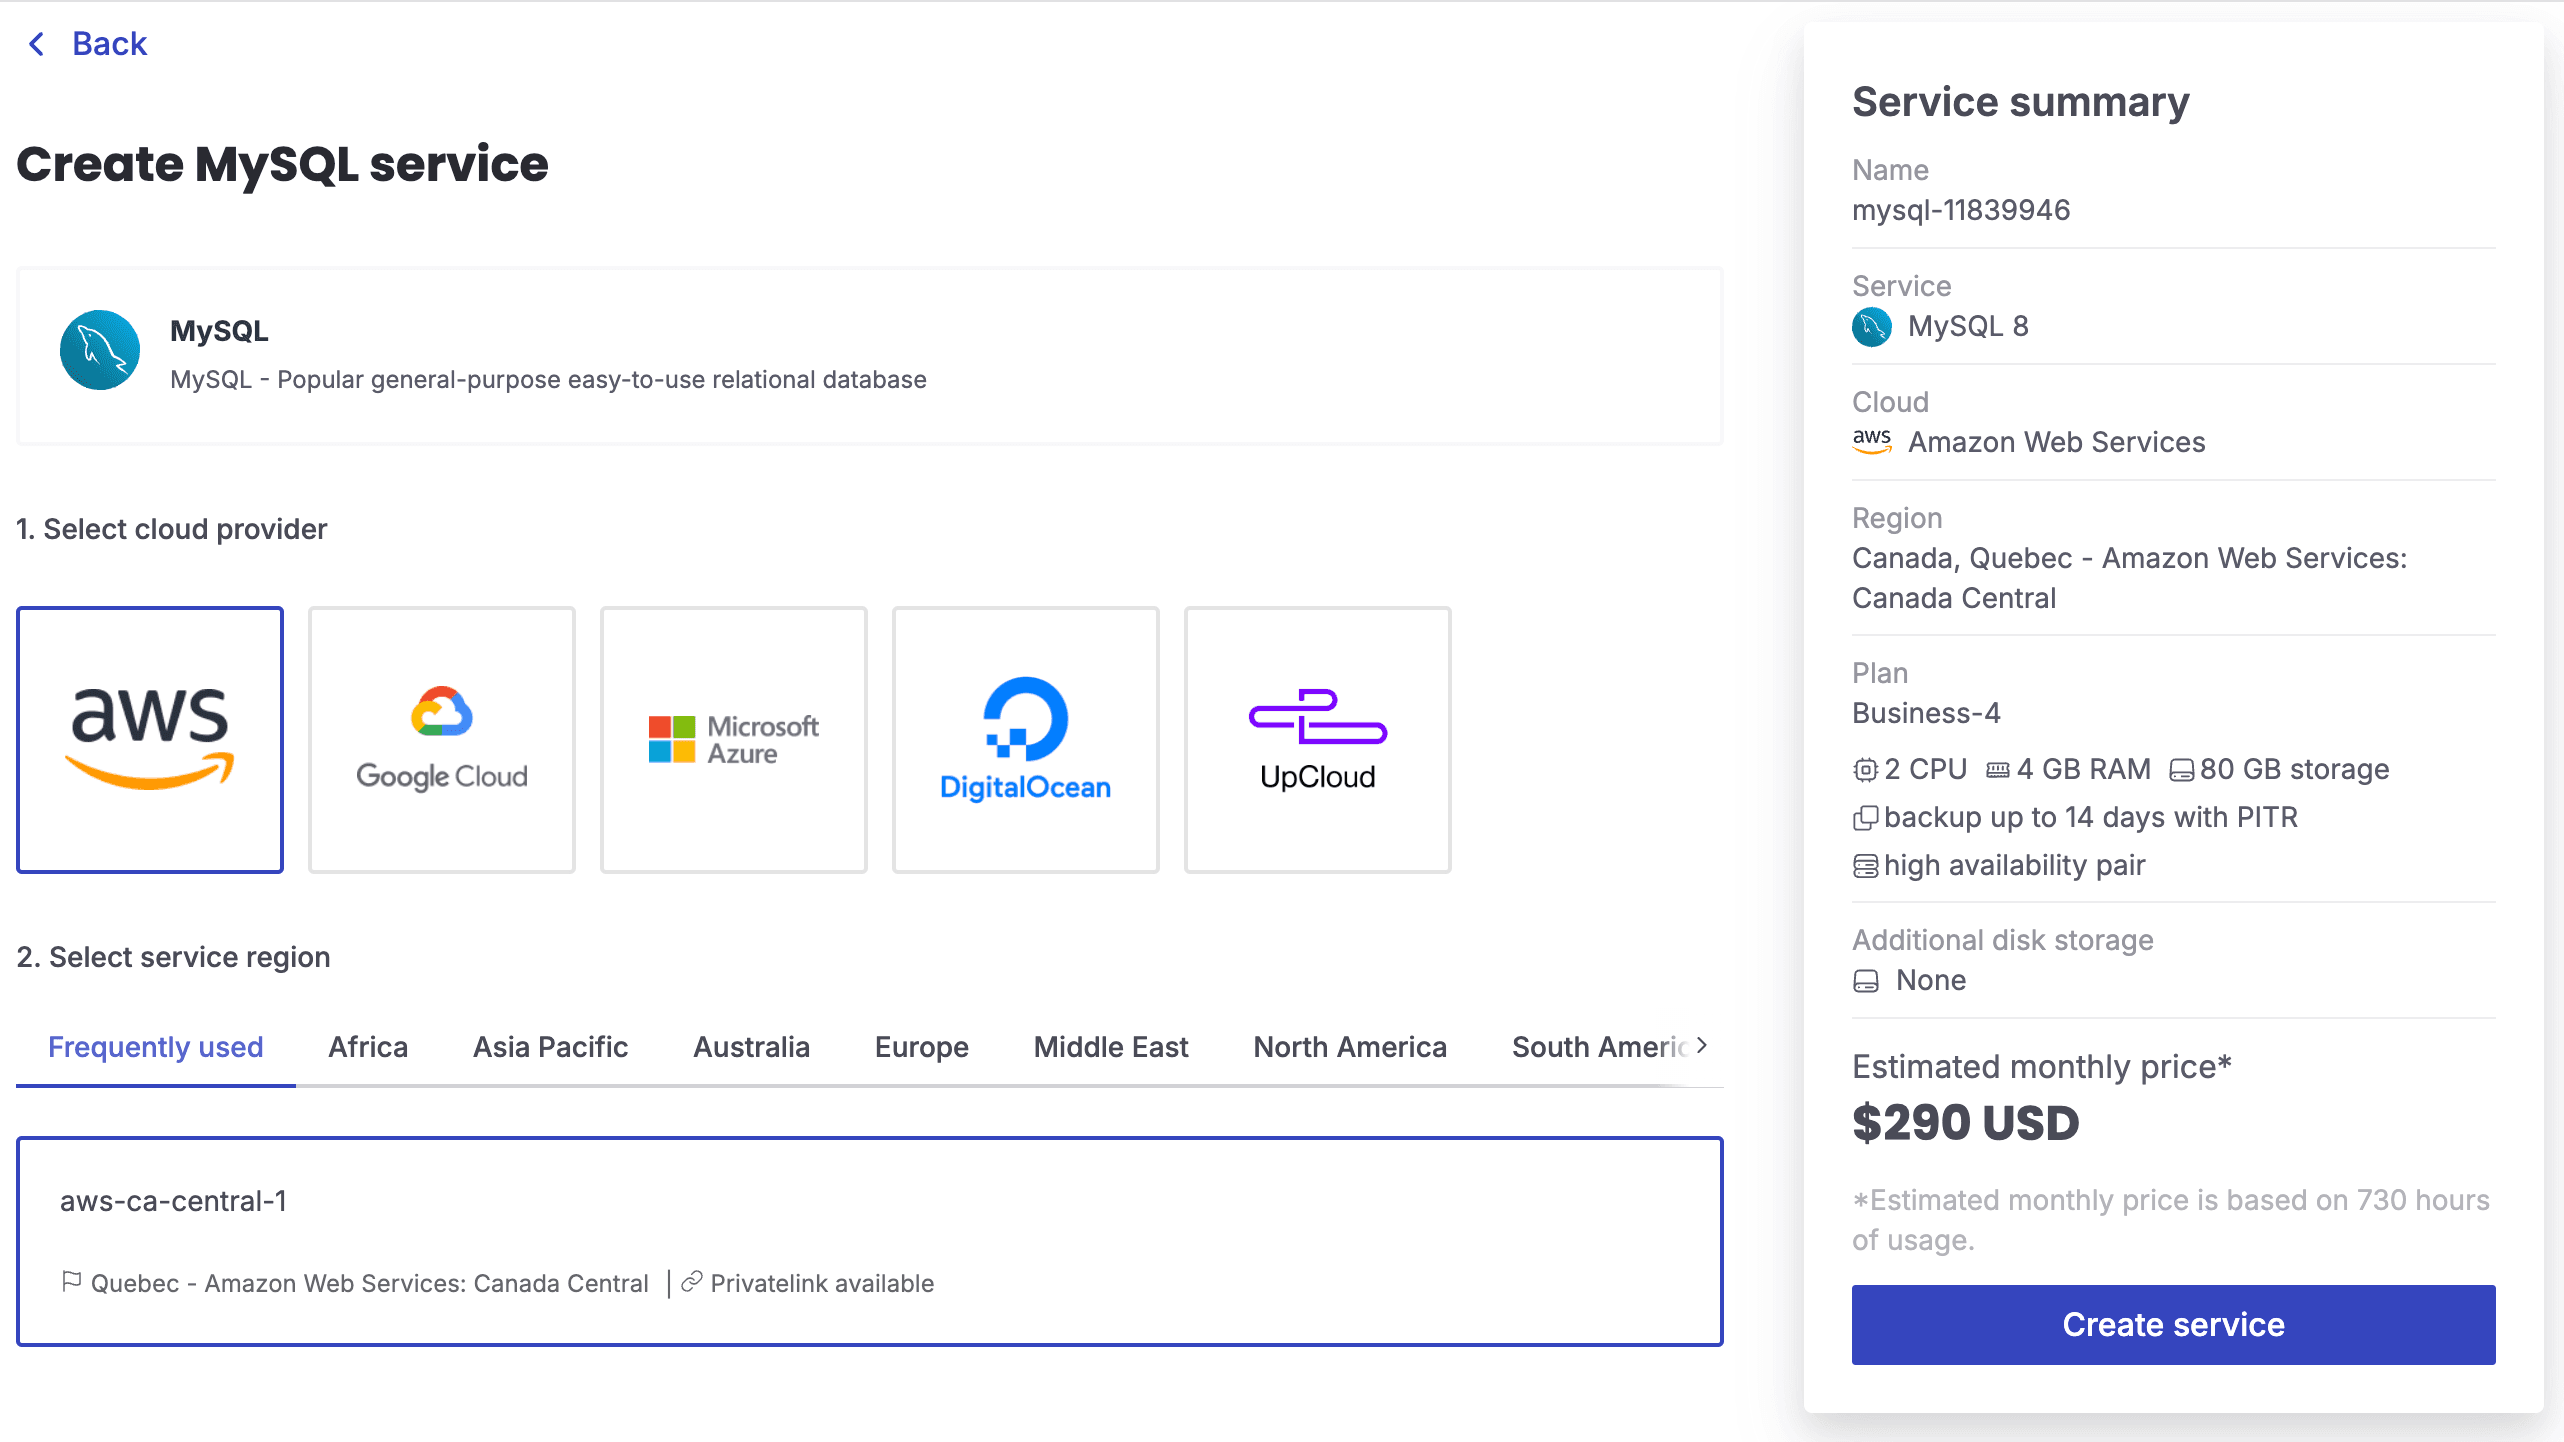Switch to the North America region tab
The image size is (2564, 1442).
1350,1047
